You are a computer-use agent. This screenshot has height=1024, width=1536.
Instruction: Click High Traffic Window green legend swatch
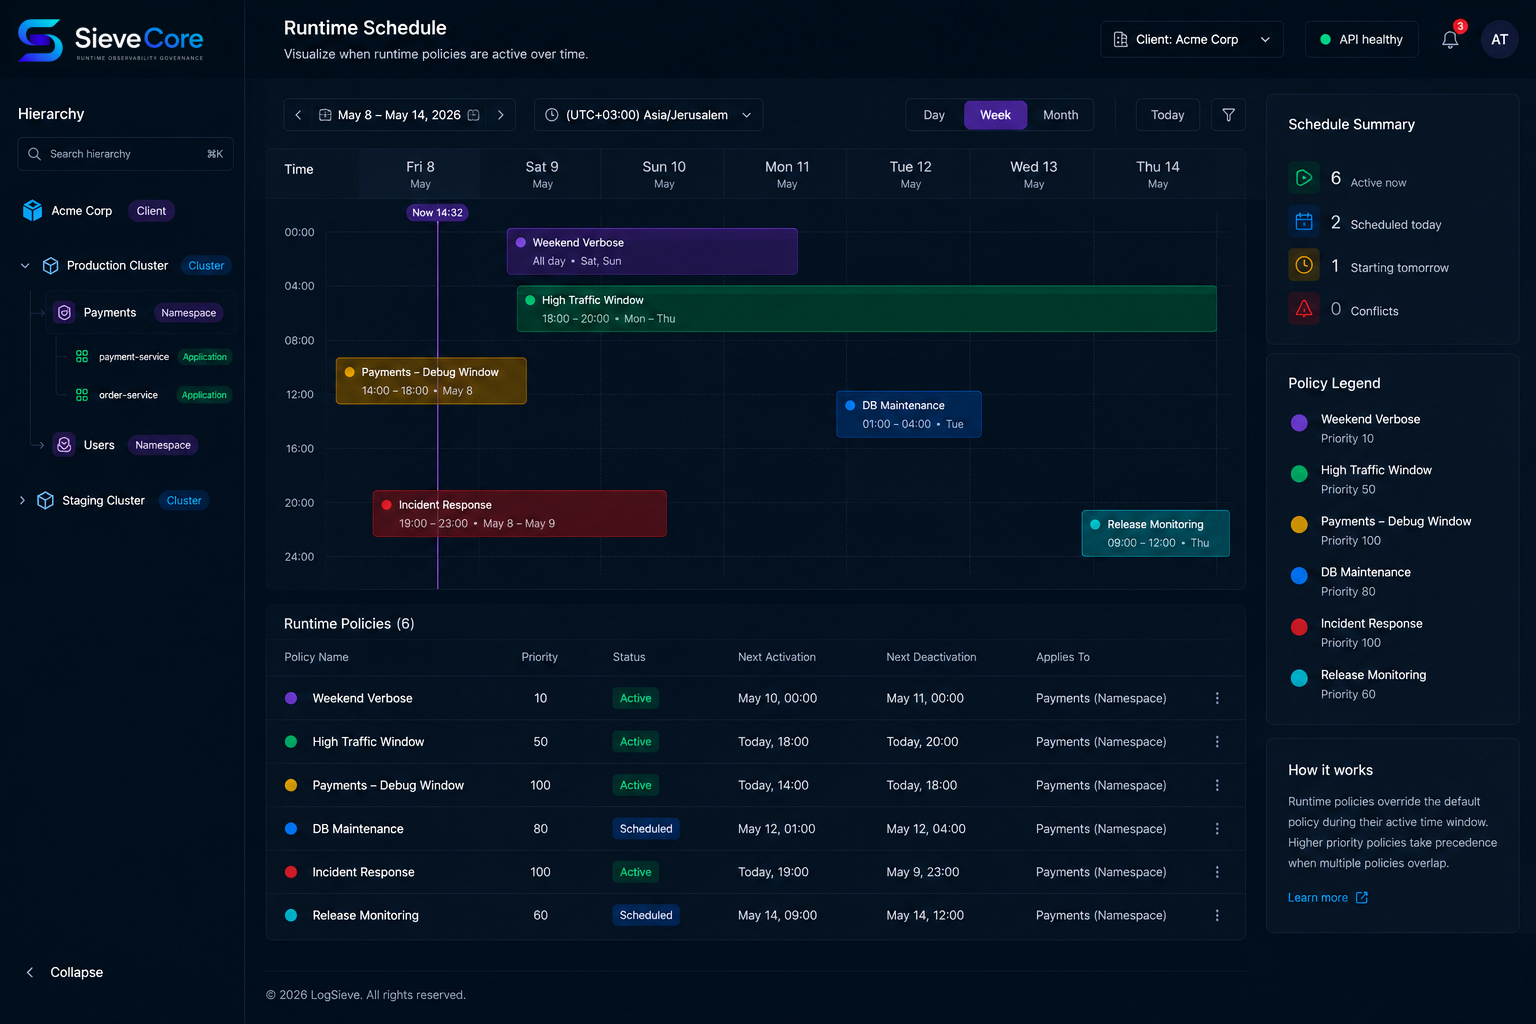point(1299,474)
